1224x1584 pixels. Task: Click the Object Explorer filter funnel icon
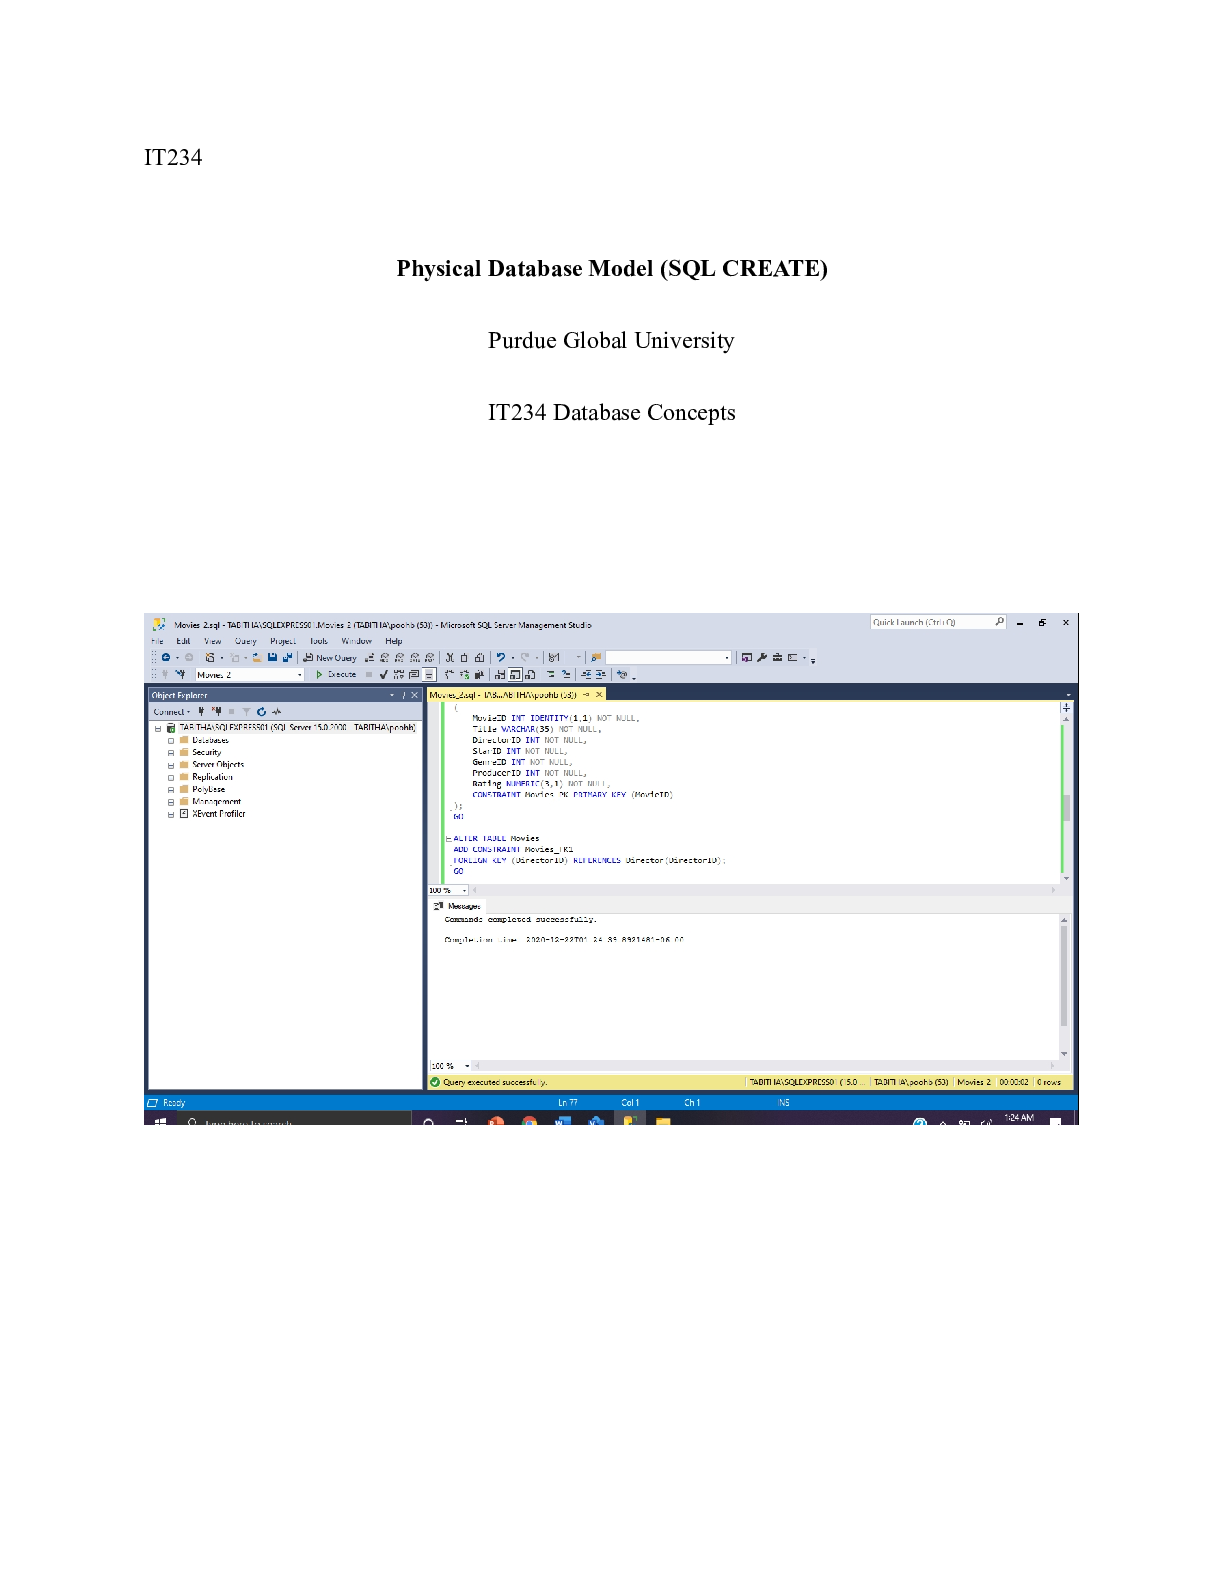[246, 712]
